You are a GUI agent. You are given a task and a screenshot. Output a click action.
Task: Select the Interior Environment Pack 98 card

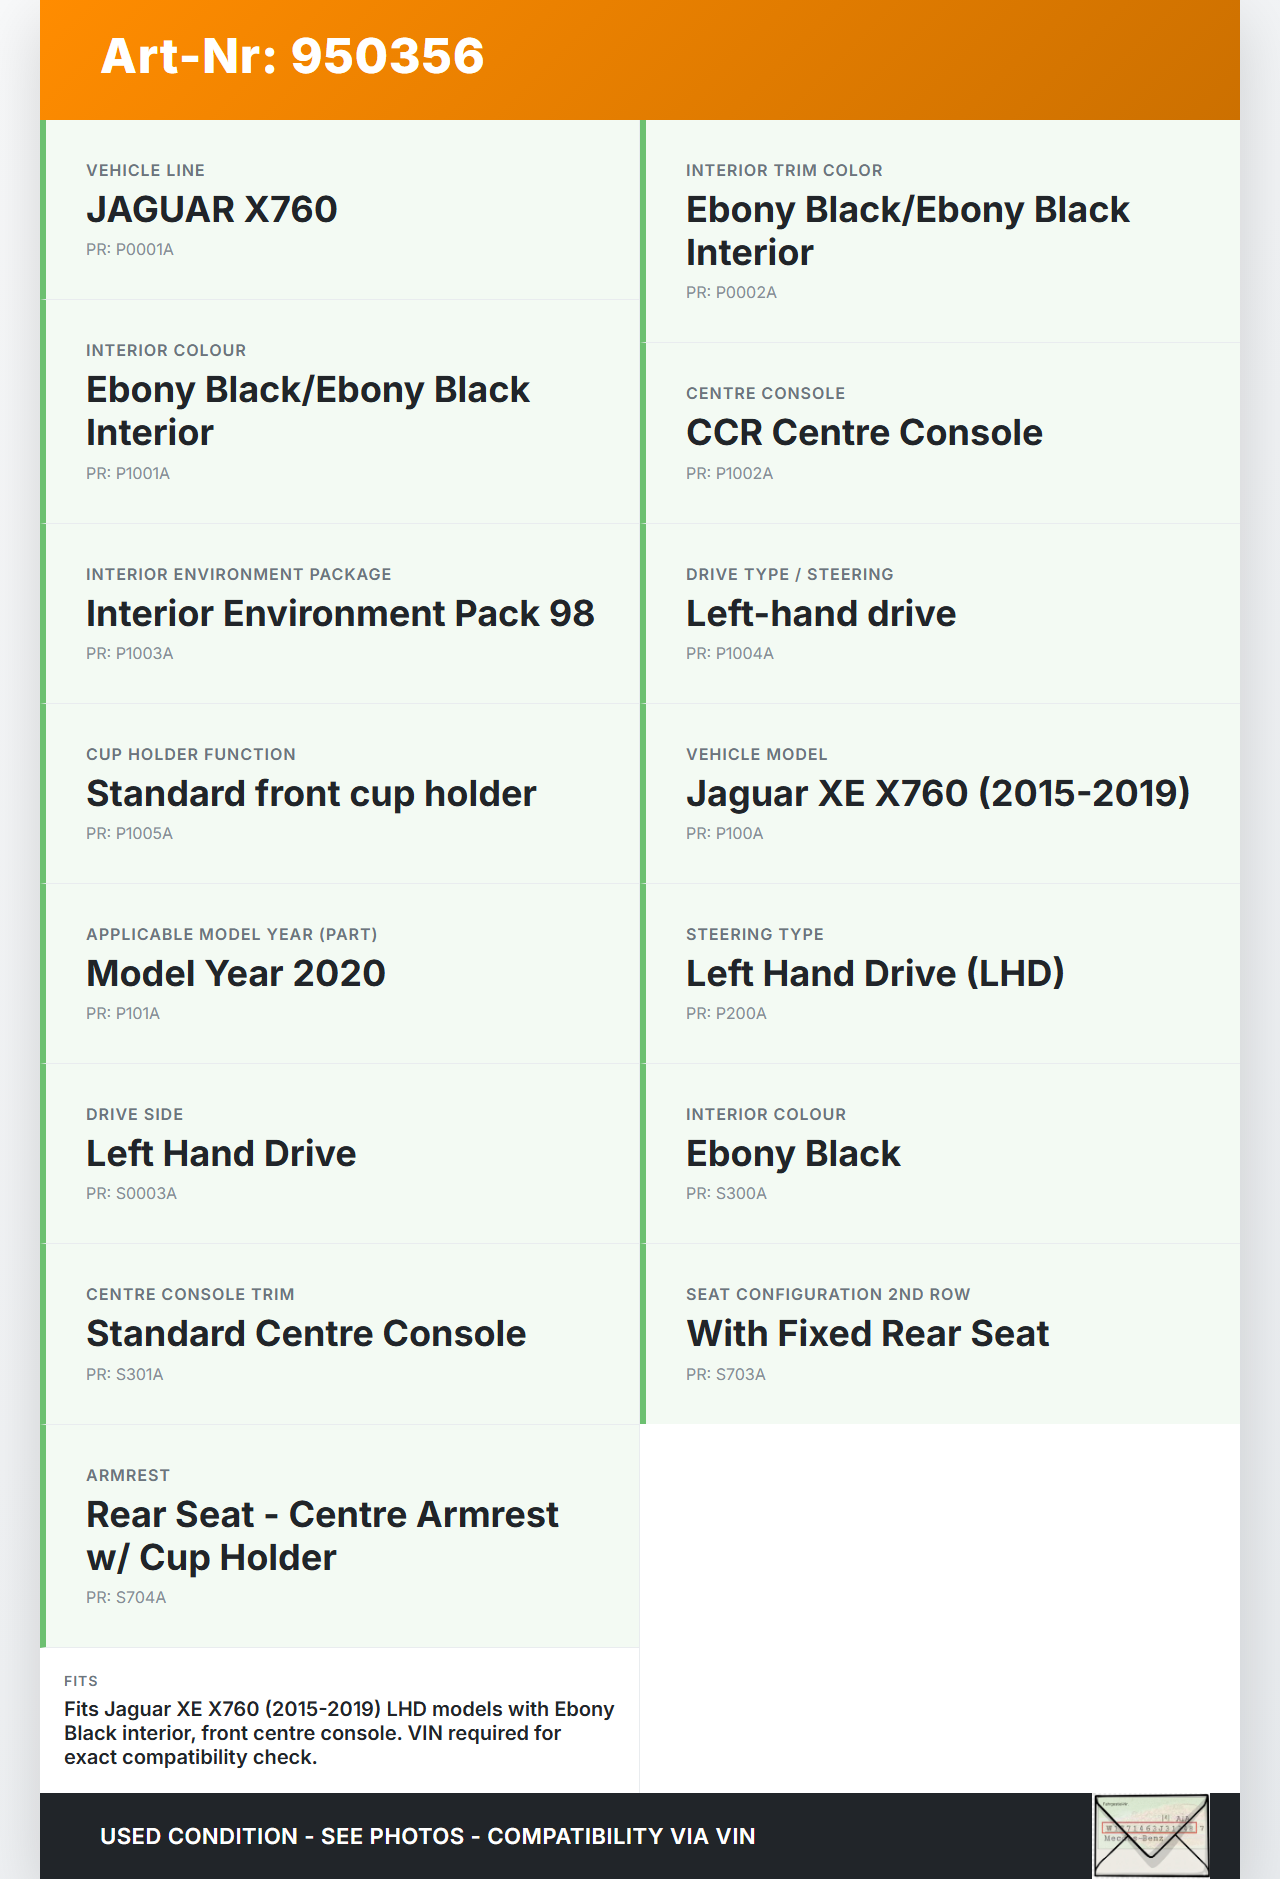[342, 613]
